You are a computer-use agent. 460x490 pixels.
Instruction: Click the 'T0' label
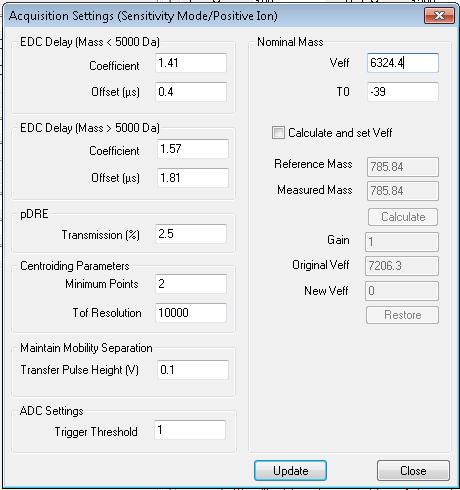pos(343,92)
